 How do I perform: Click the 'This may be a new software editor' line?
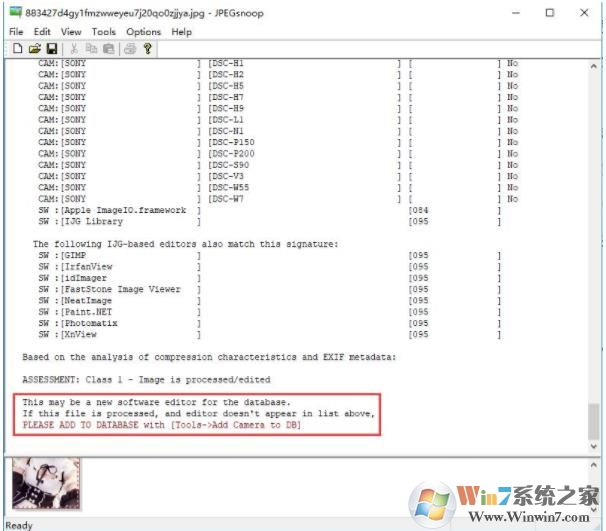coord(156,402)
